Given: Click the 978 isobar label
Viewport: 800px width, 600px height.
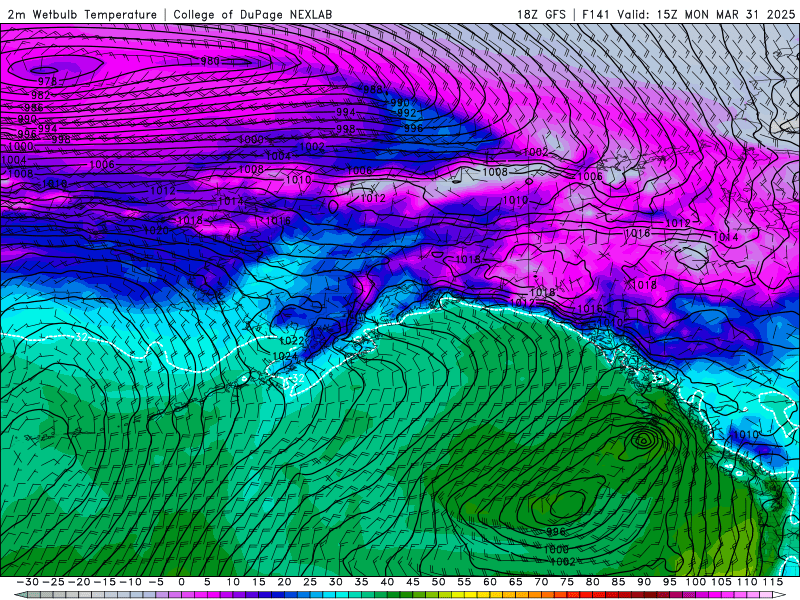Looking at the screenshot, I should pyautogui.click(x=47, y=82).
